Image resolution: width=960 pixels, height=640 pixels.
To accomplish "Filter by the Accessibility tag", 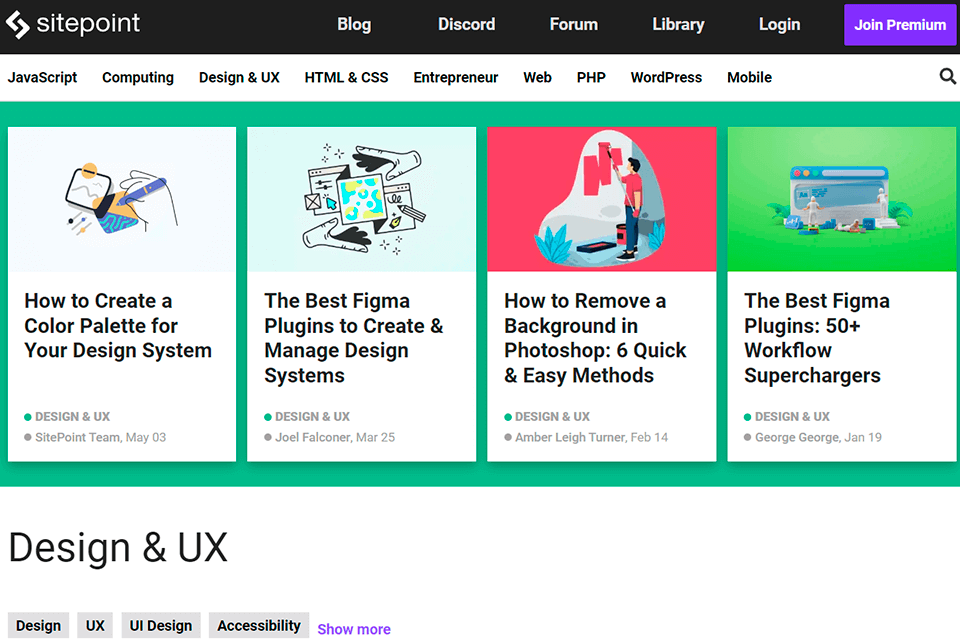I will tap(259, 625).
